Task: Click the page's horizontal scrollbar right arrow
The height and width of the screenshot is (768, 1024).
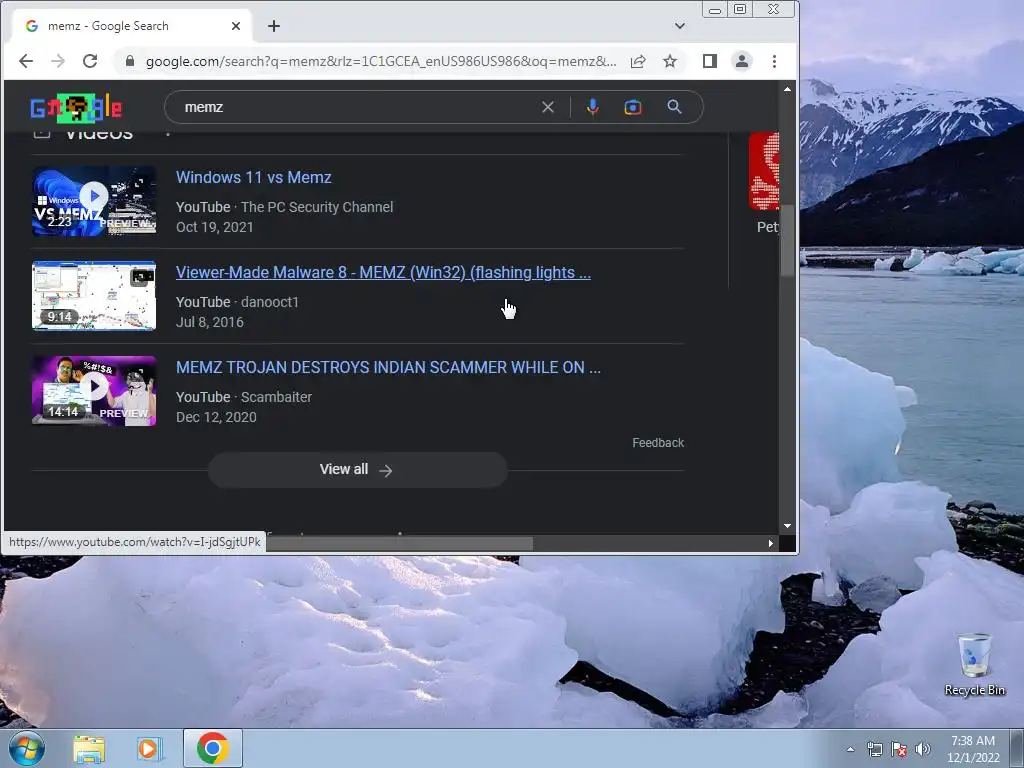Action: pyautogui.click(x=771, y=543)
